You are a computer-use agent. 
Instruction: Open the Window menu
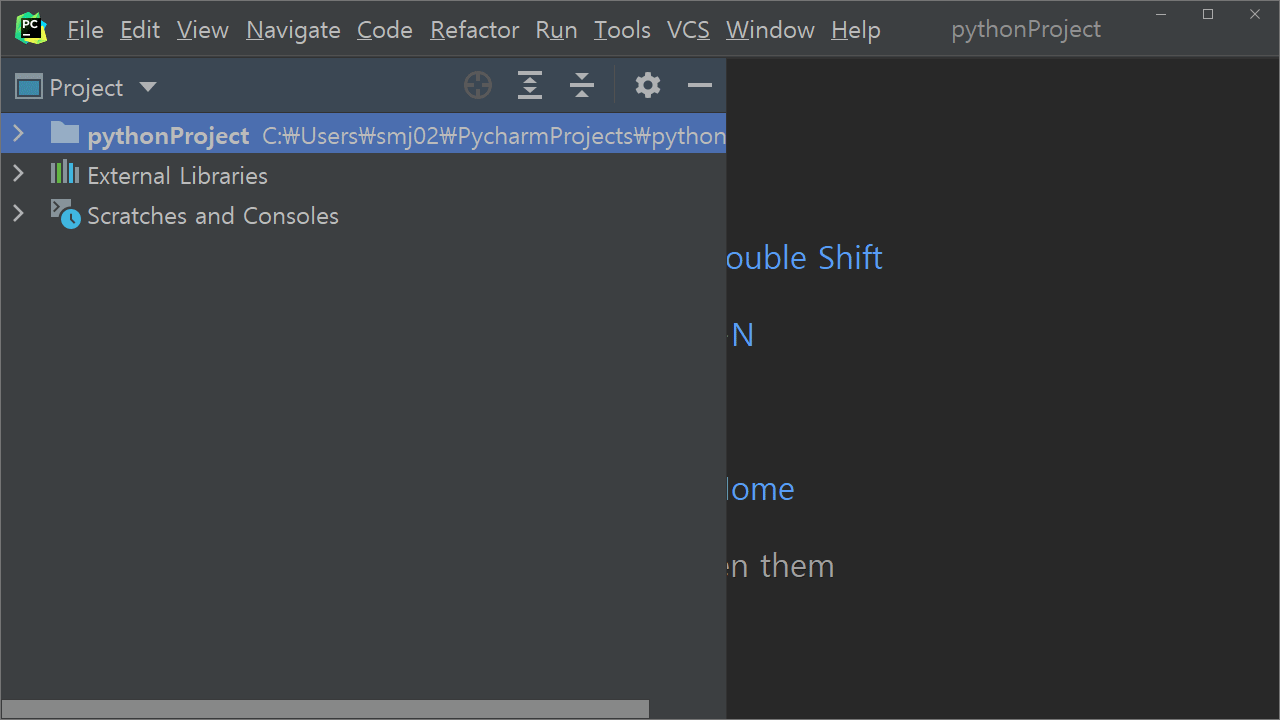coord(770,30)
